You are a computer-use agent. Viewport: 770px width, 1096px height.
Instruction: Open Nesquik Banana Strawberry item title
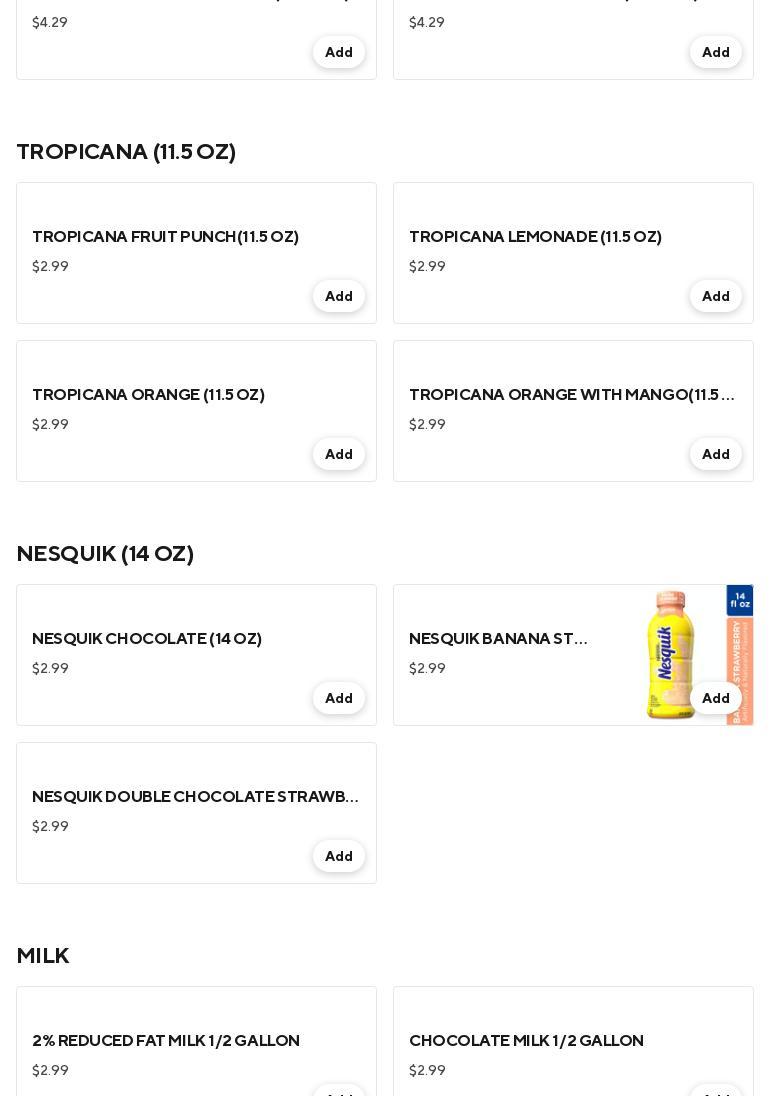tap(498, 639)
